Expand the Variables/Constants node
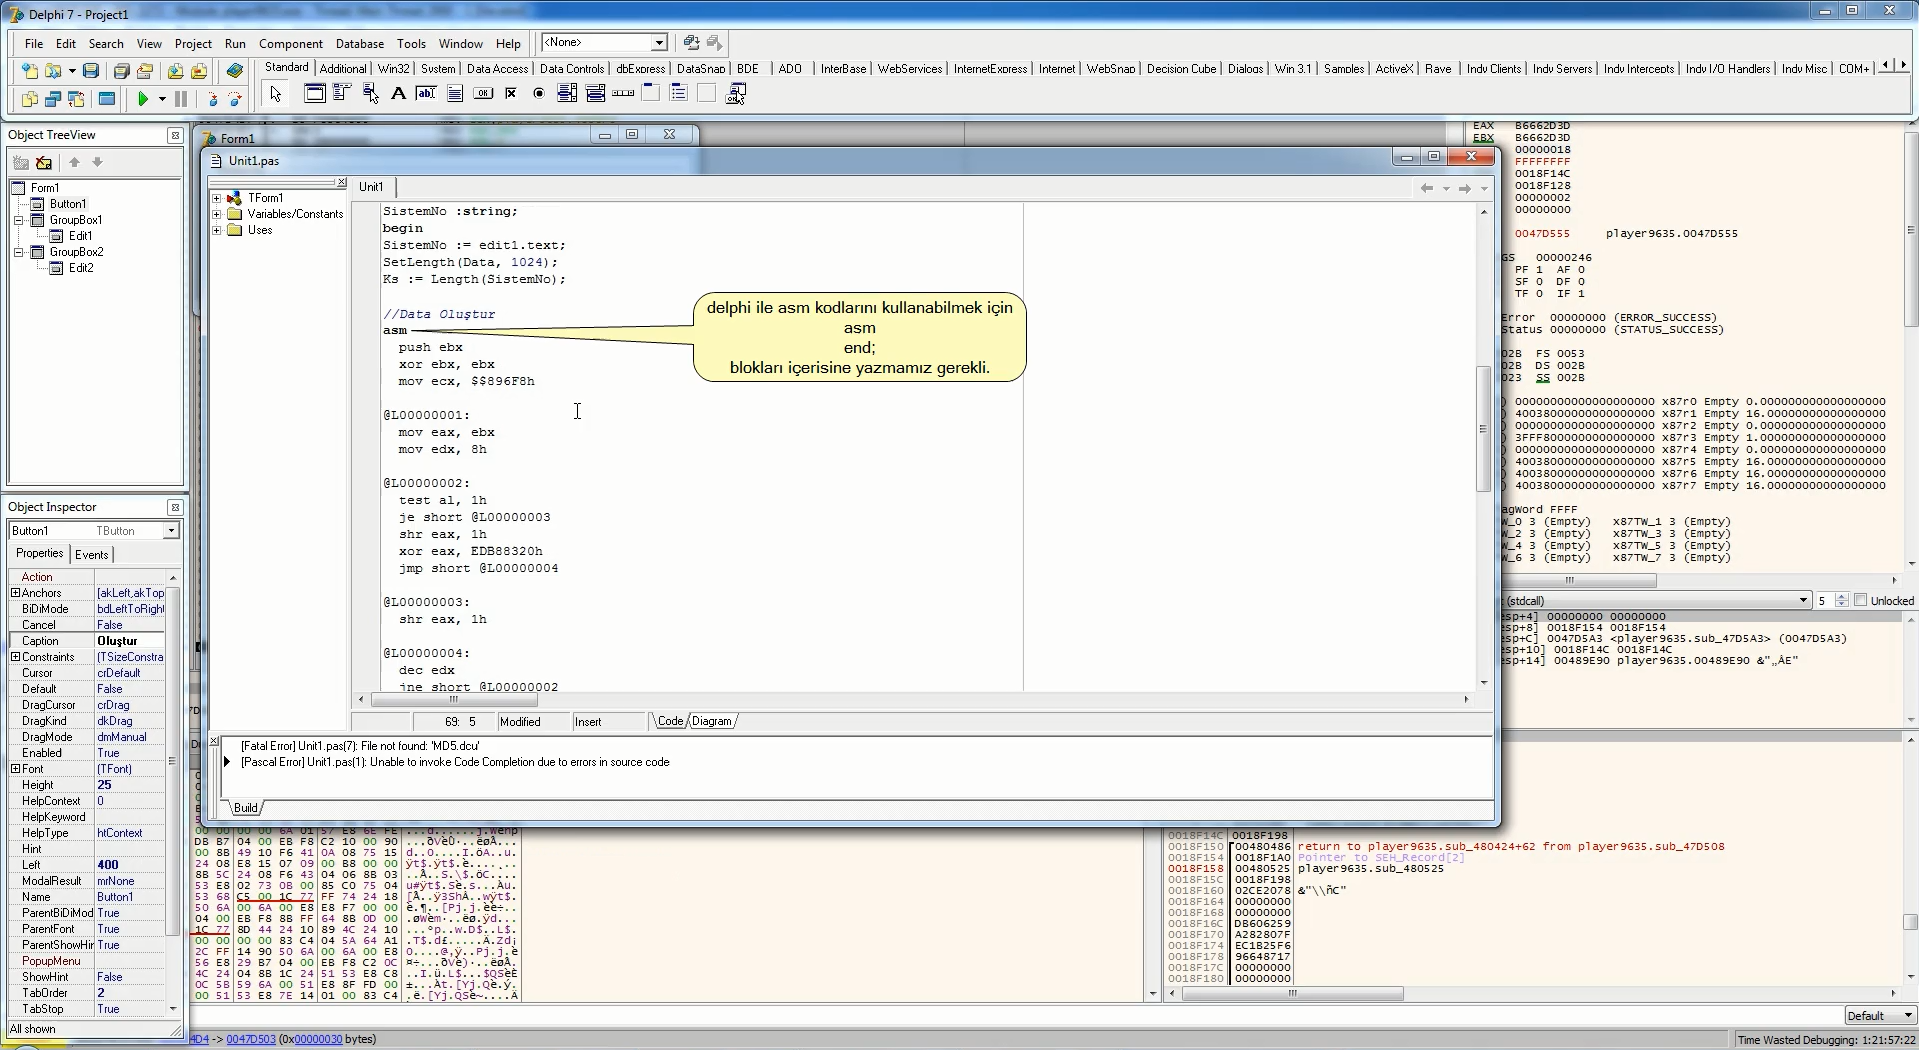Viewport: 1919px width, 1050px height. (217, 214)
